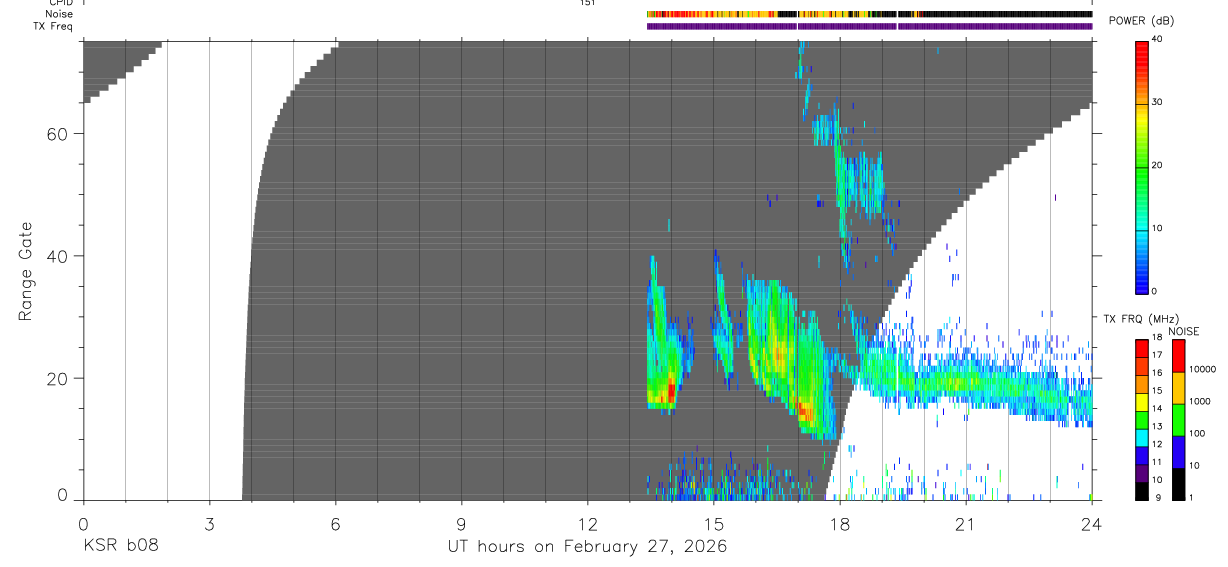This screenshot has height=567, width=1228.
Task: Click the high-range echo patch near gate 60
Action: click(x=826, y=130)
